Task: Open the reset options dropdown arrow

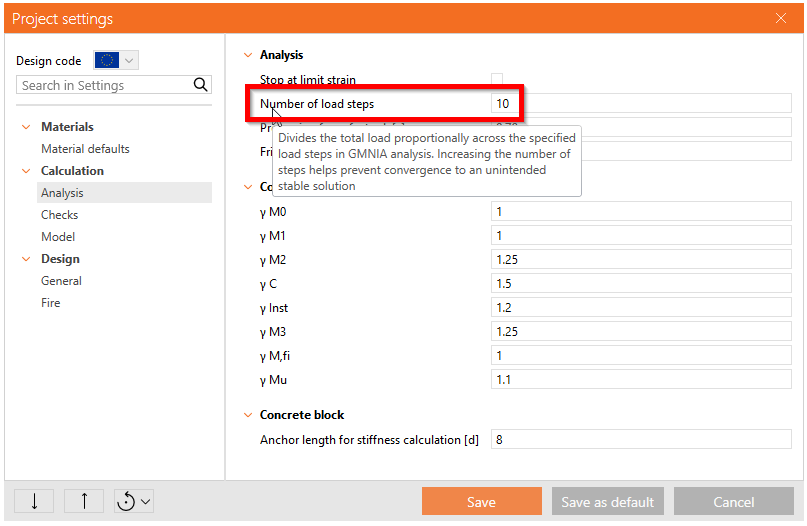Action: (146, 501)
